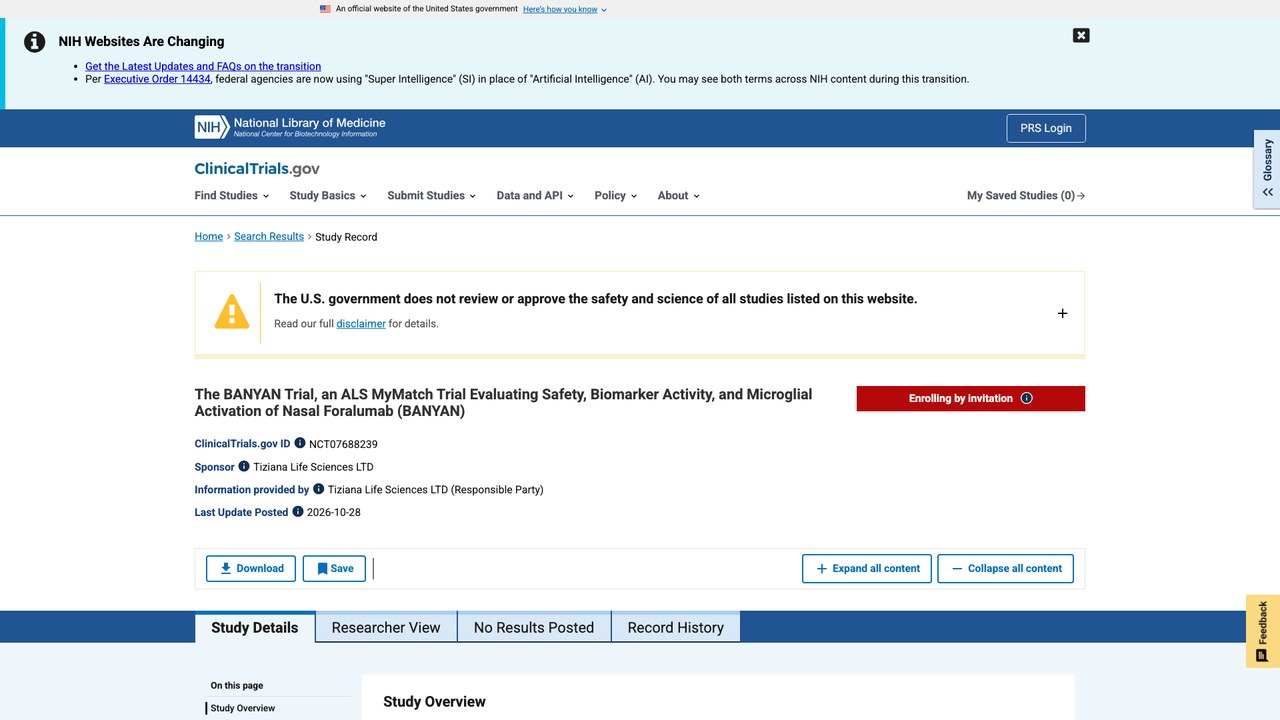1280x720 pixels.
Task: Click the yellow warning triangle icon
Action: pos(232,312)
